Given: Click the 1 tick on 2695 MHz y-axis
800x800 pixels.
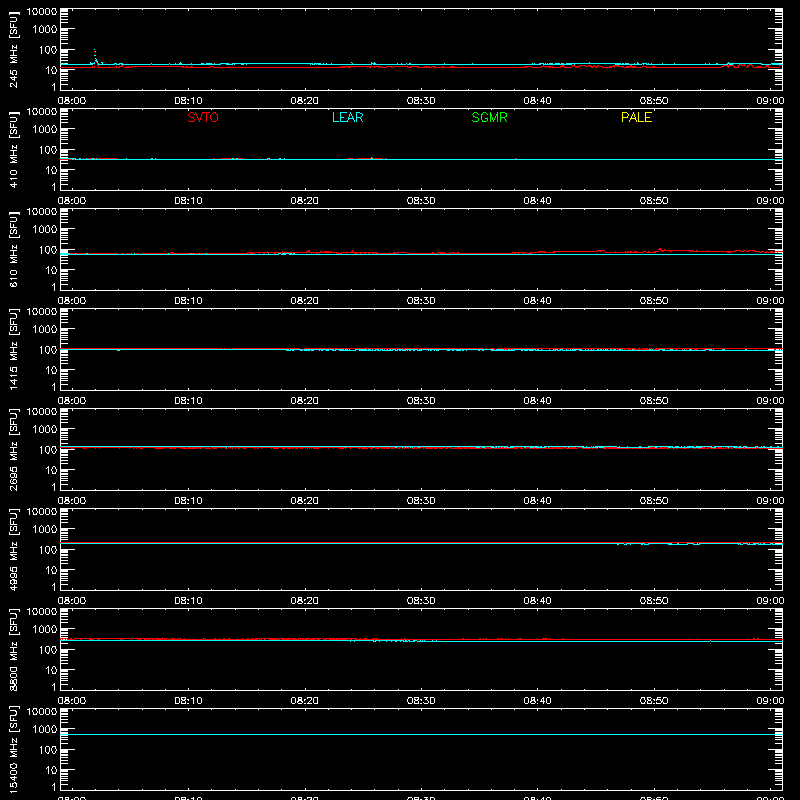Looking at the screenshot, I should [x=54, y=487].
